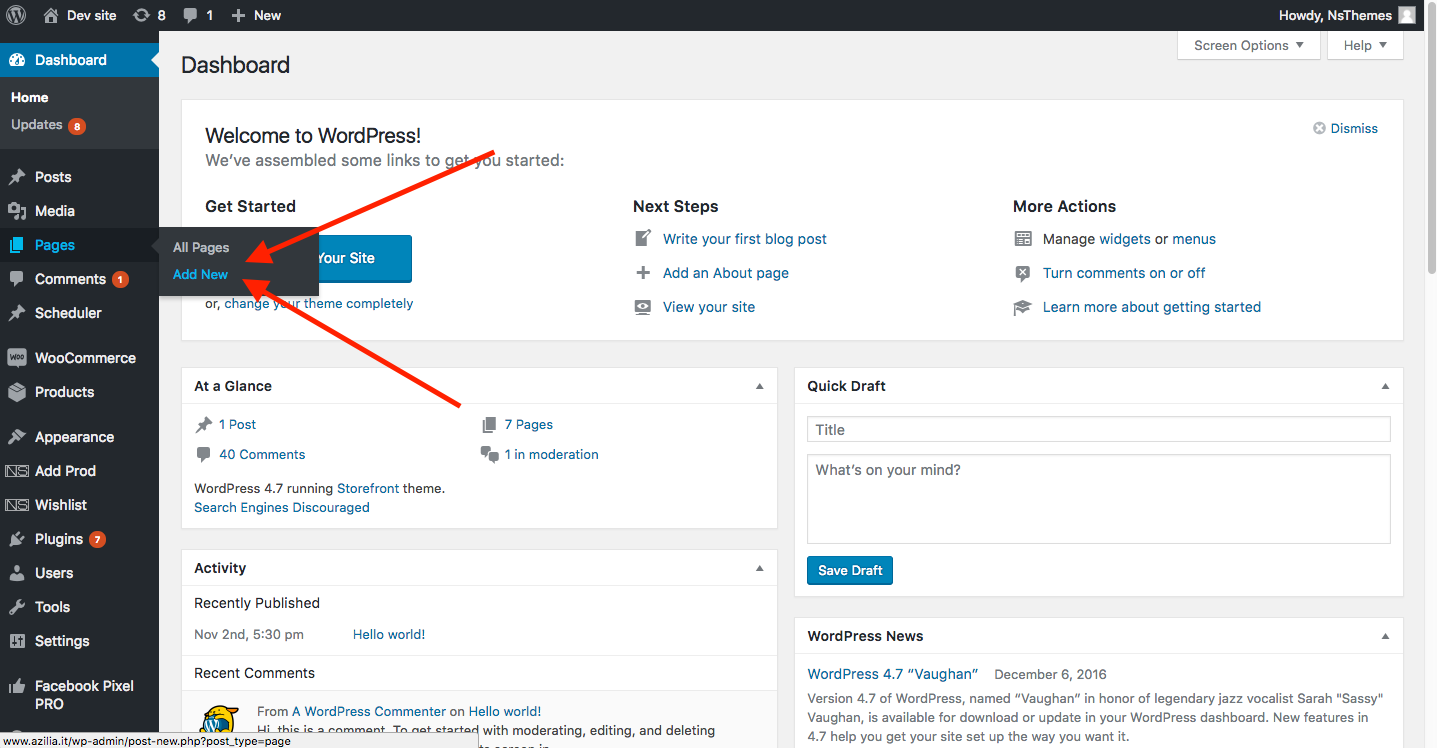Viewport: 1437px width, 748px height.
Task: Open Learn more about getting started link
Action: (x=1152, y=307)
